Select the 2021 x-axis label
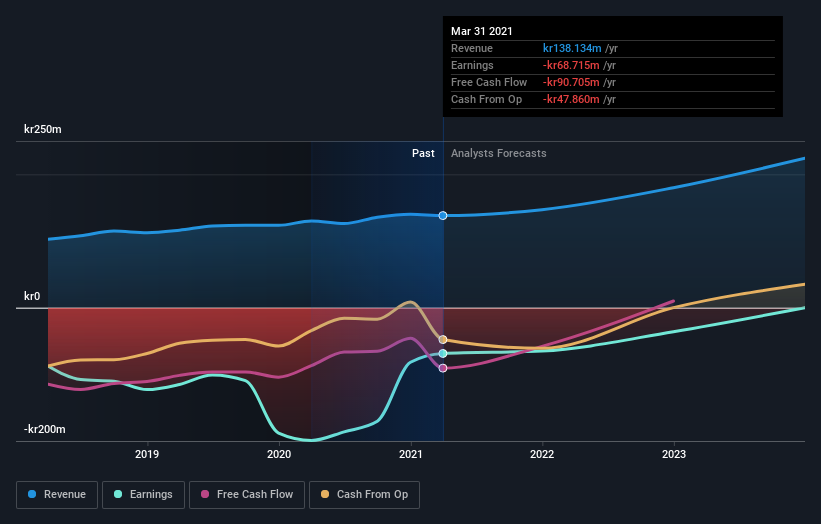Screen dimensions: 821x524 [x=410, y=454]
